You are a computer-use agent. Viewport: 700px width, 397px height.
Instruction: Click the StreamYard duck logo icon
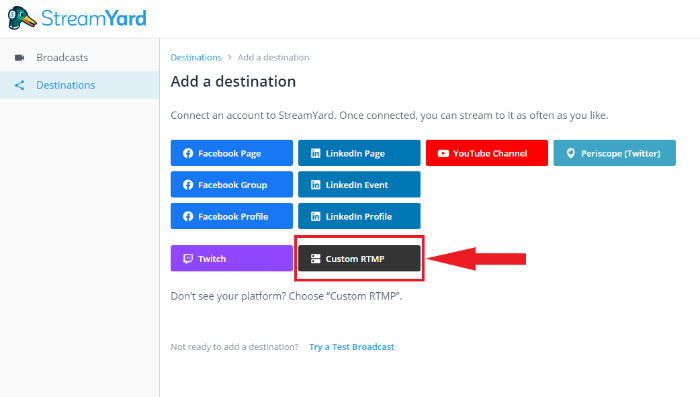pyautogui.click(x=21, y=18)
